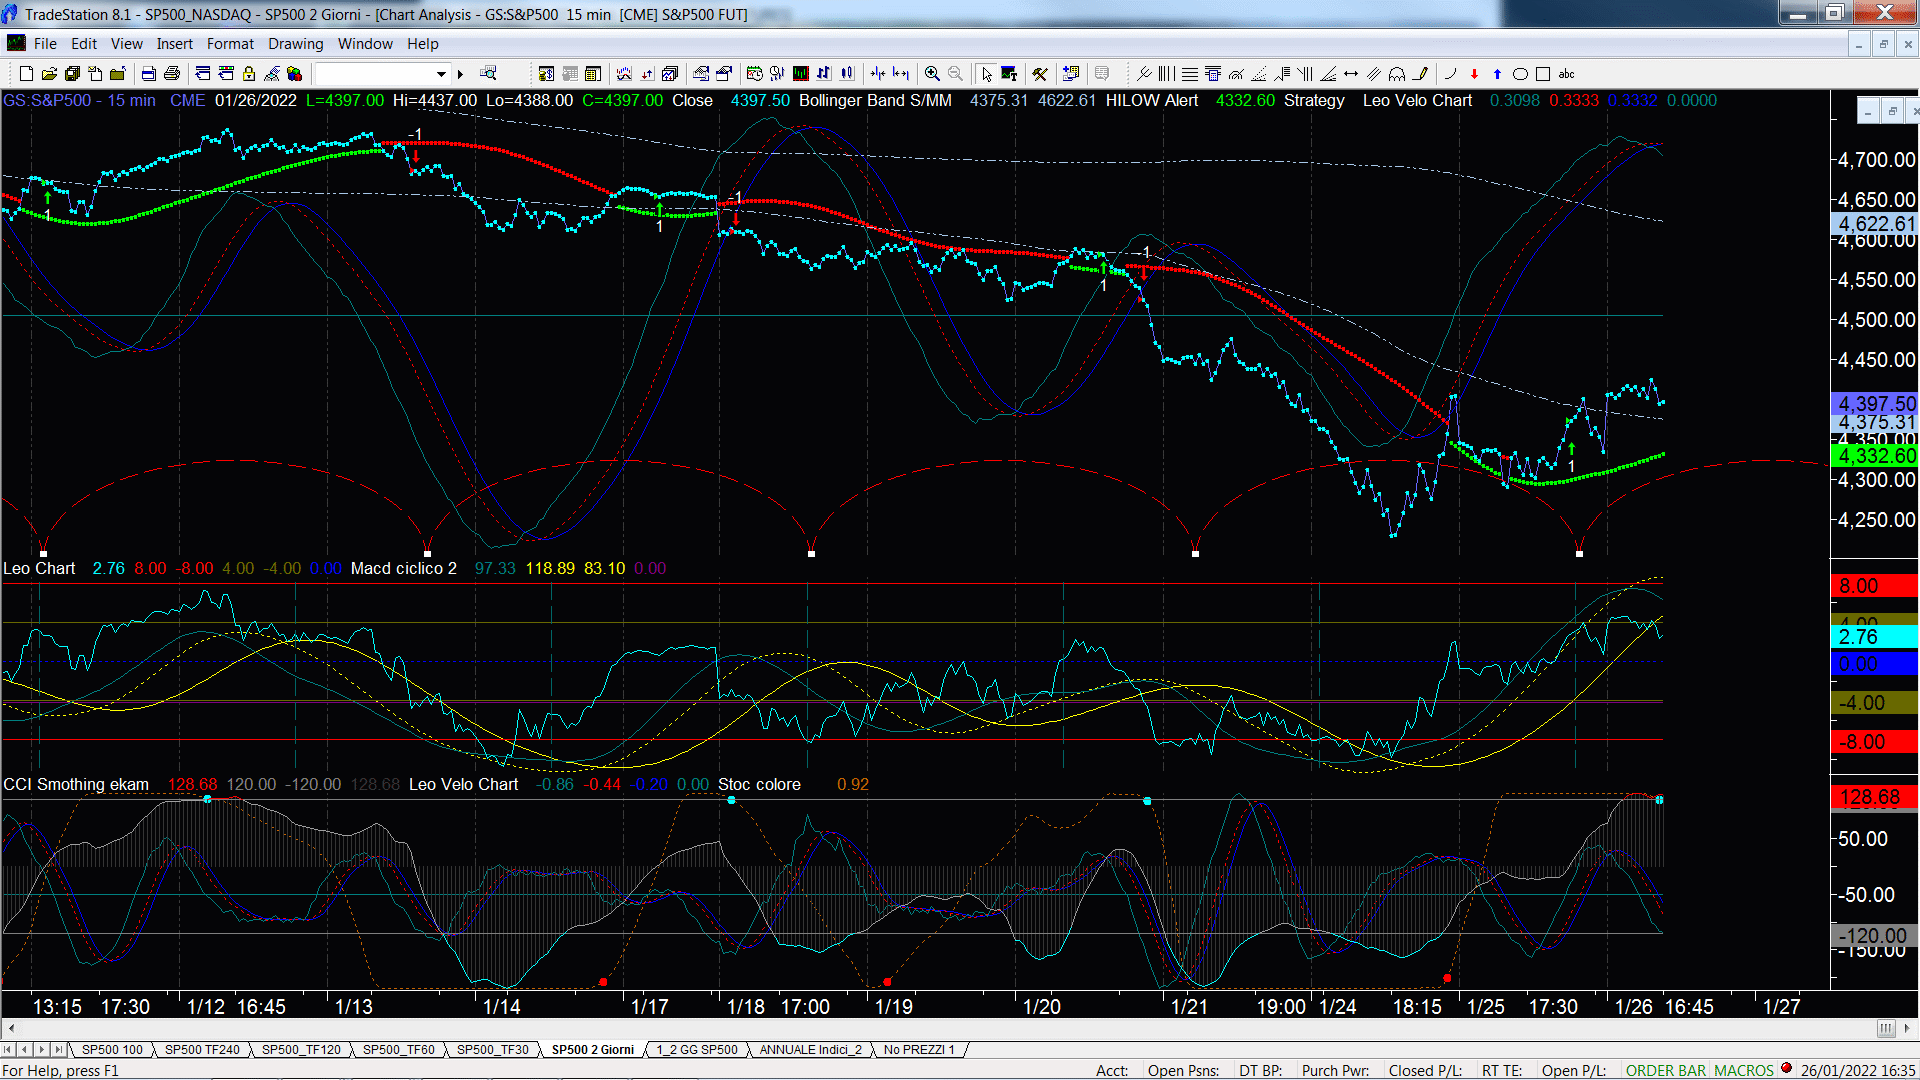Select the ellipse drawing tool
Image resolution: width=1920 pixels, height=1080 pixels.
click(1520, 73)
